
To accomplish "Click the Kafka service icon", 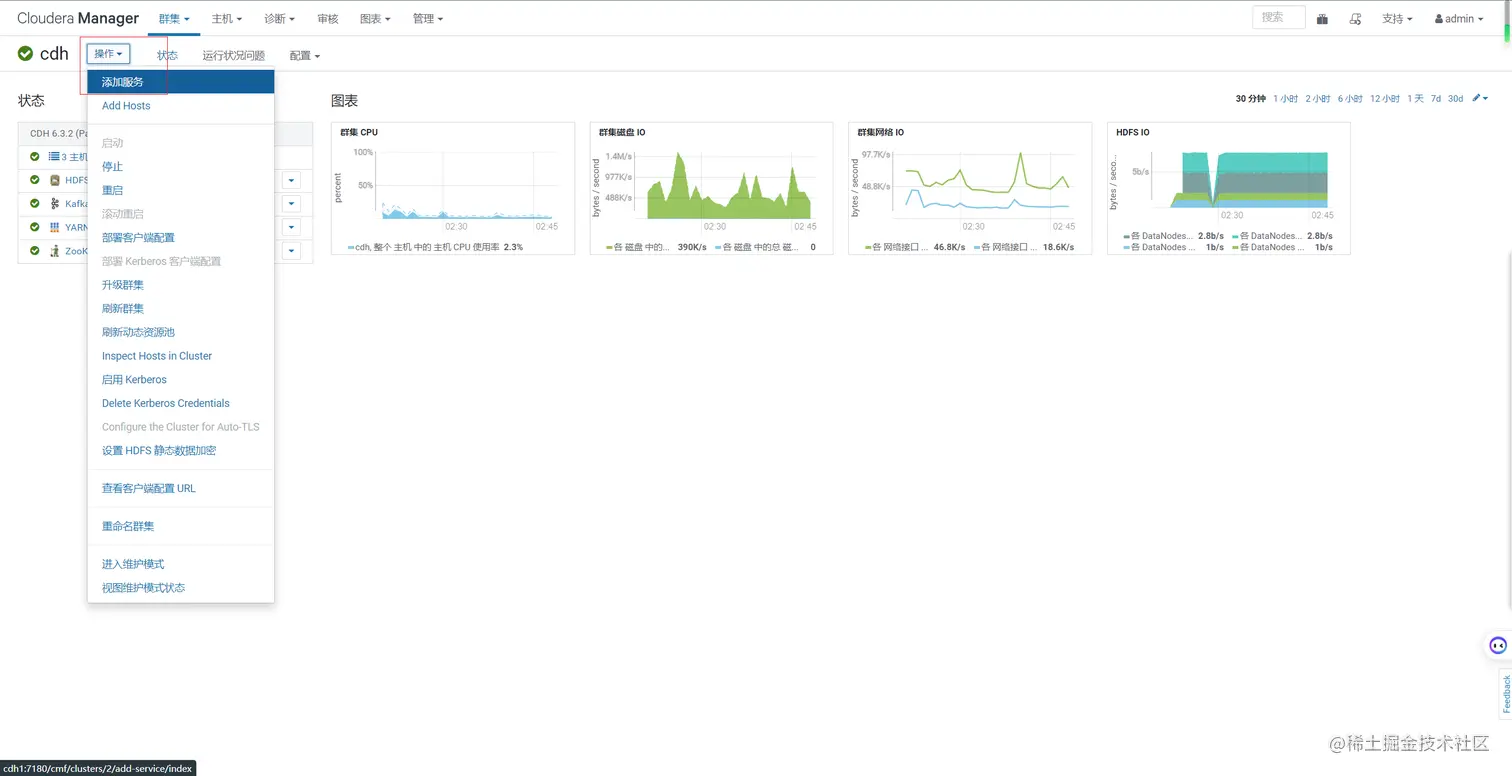I will (55, 203).
